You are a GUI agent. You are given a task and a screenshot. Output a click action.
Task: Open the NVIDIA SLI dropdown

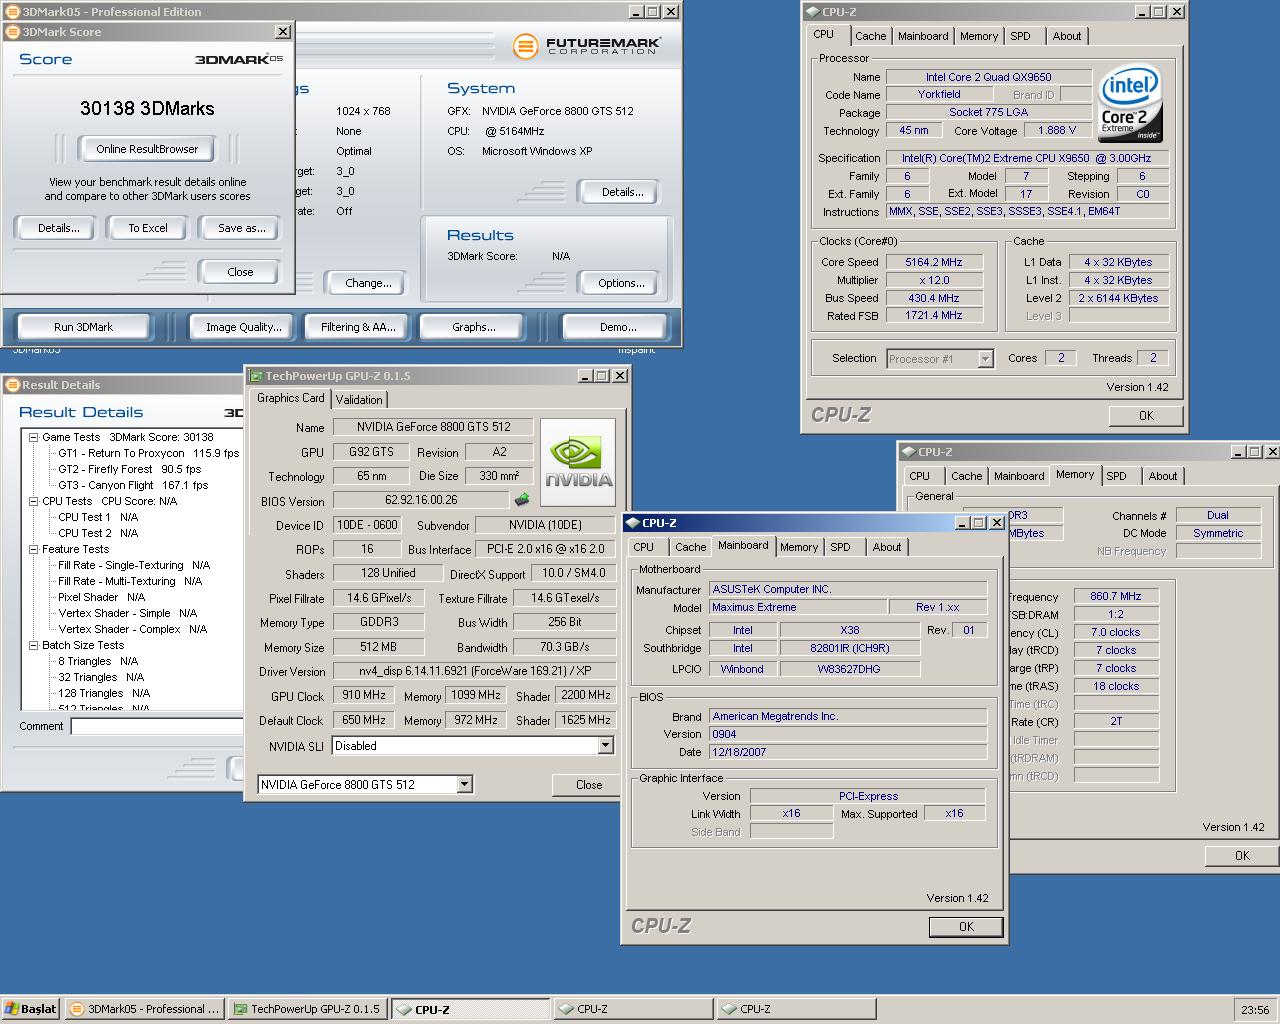(x=605, y=746)
